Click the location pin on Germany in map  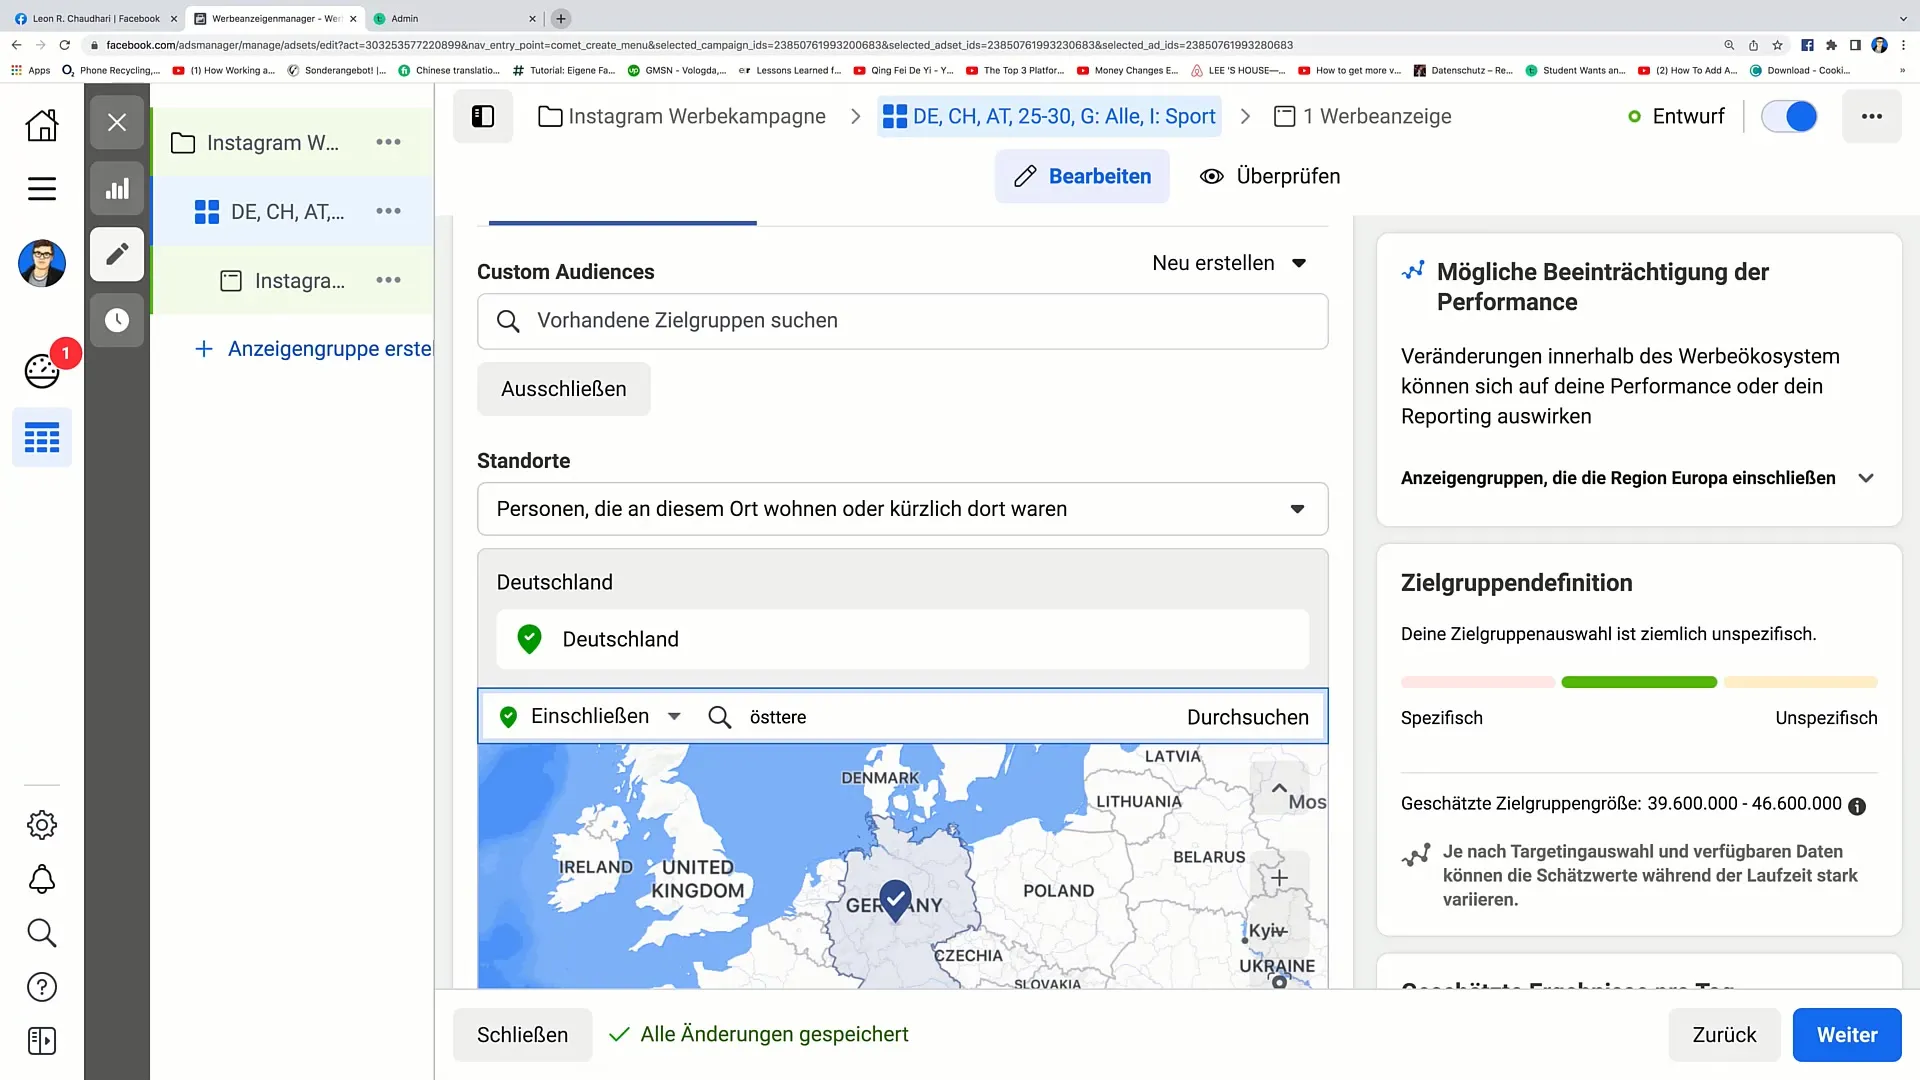click(x=895, y=900)
